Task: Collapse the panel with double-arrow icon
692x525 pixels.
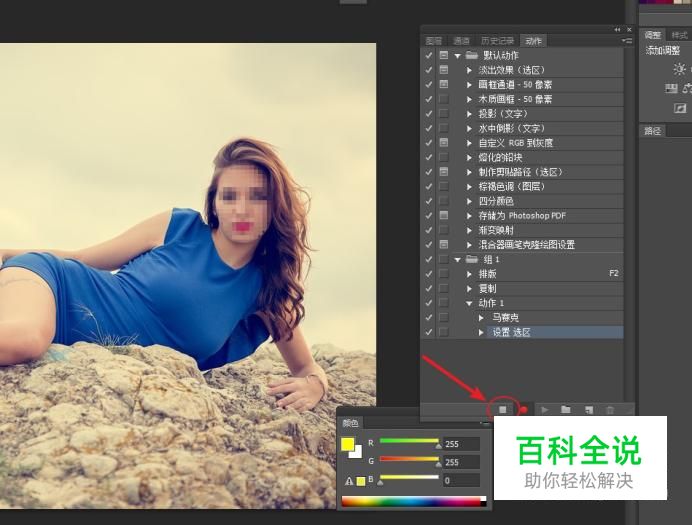Action: (x=617, y=30)
